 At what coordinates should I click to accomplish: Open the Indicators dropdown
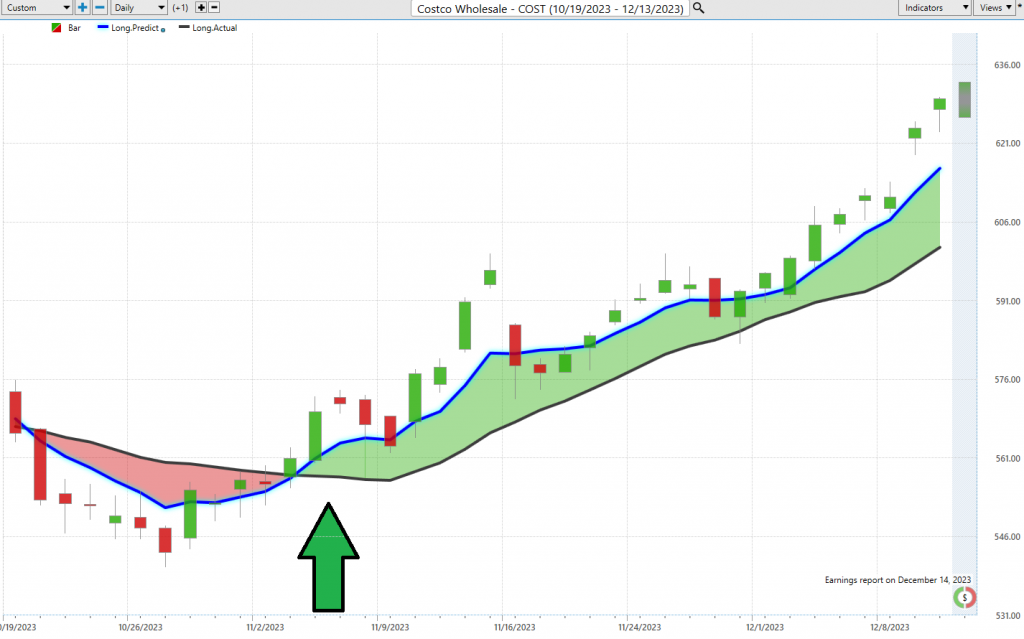[x=935, y=8]
